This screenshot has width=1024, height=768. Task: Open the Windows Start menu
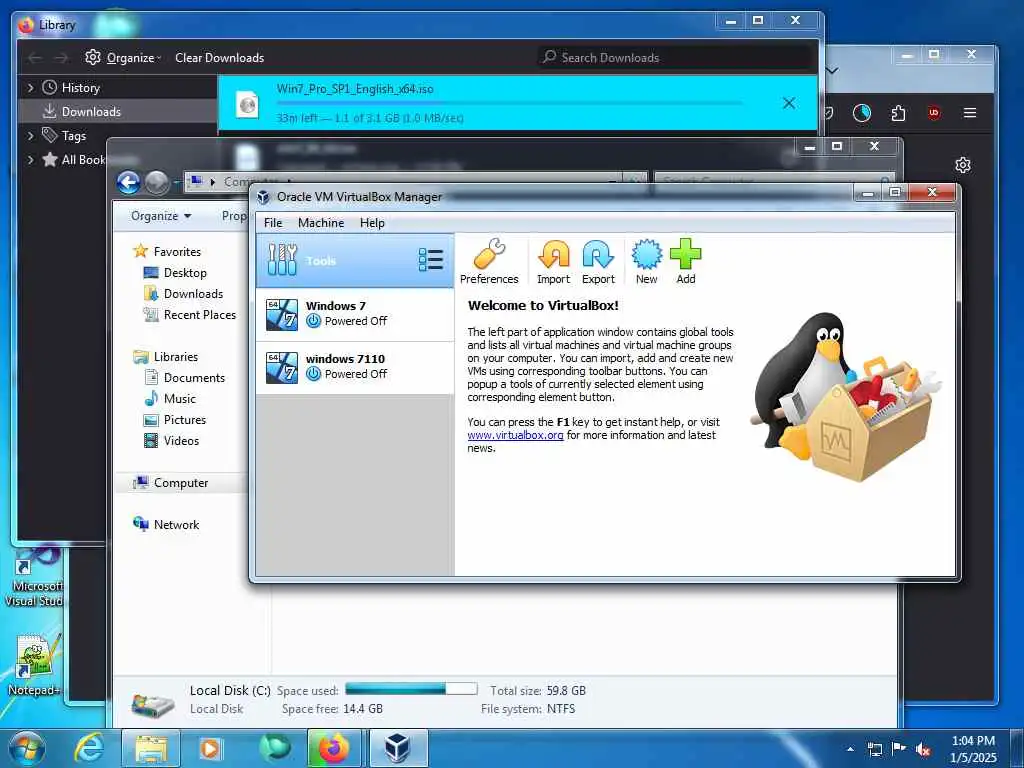(26, 748)
